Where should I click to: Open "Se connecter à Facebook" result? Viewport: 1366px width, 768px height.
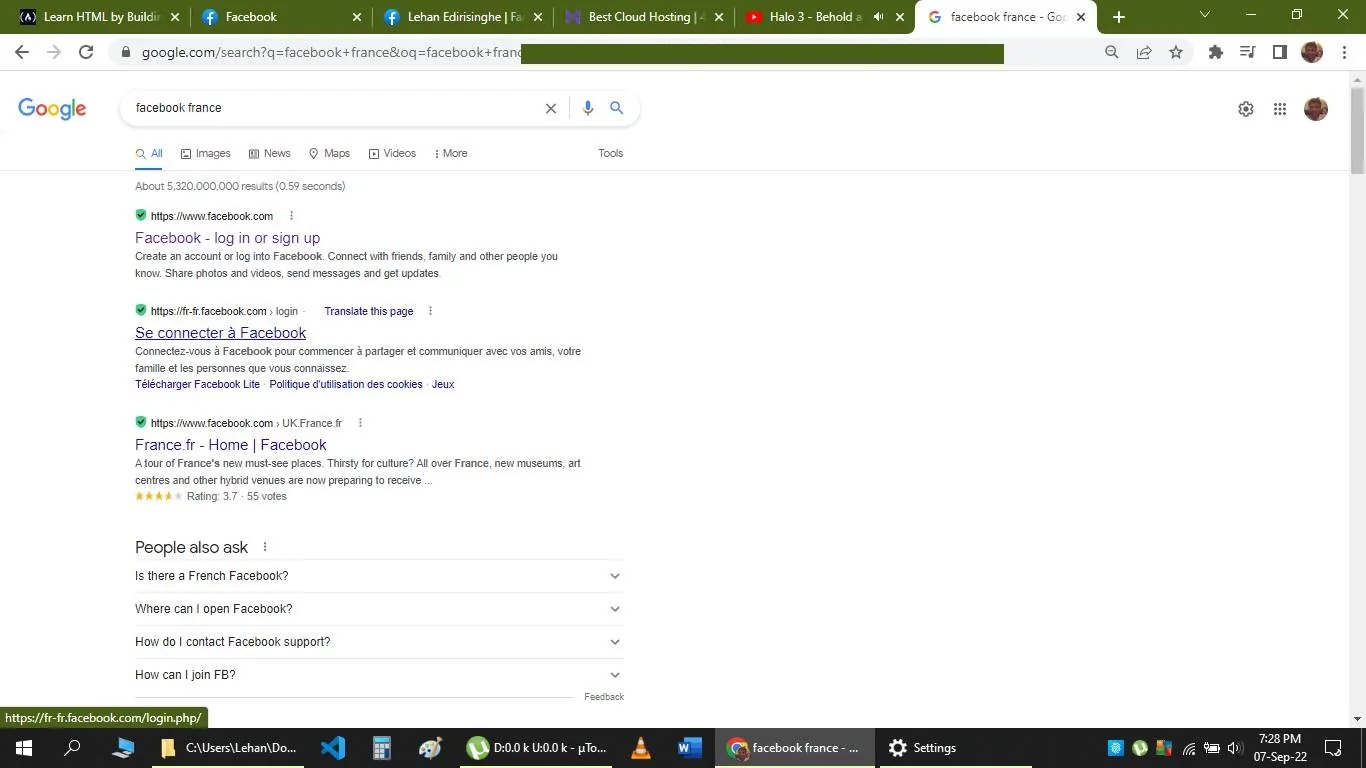tap(221, 333)
